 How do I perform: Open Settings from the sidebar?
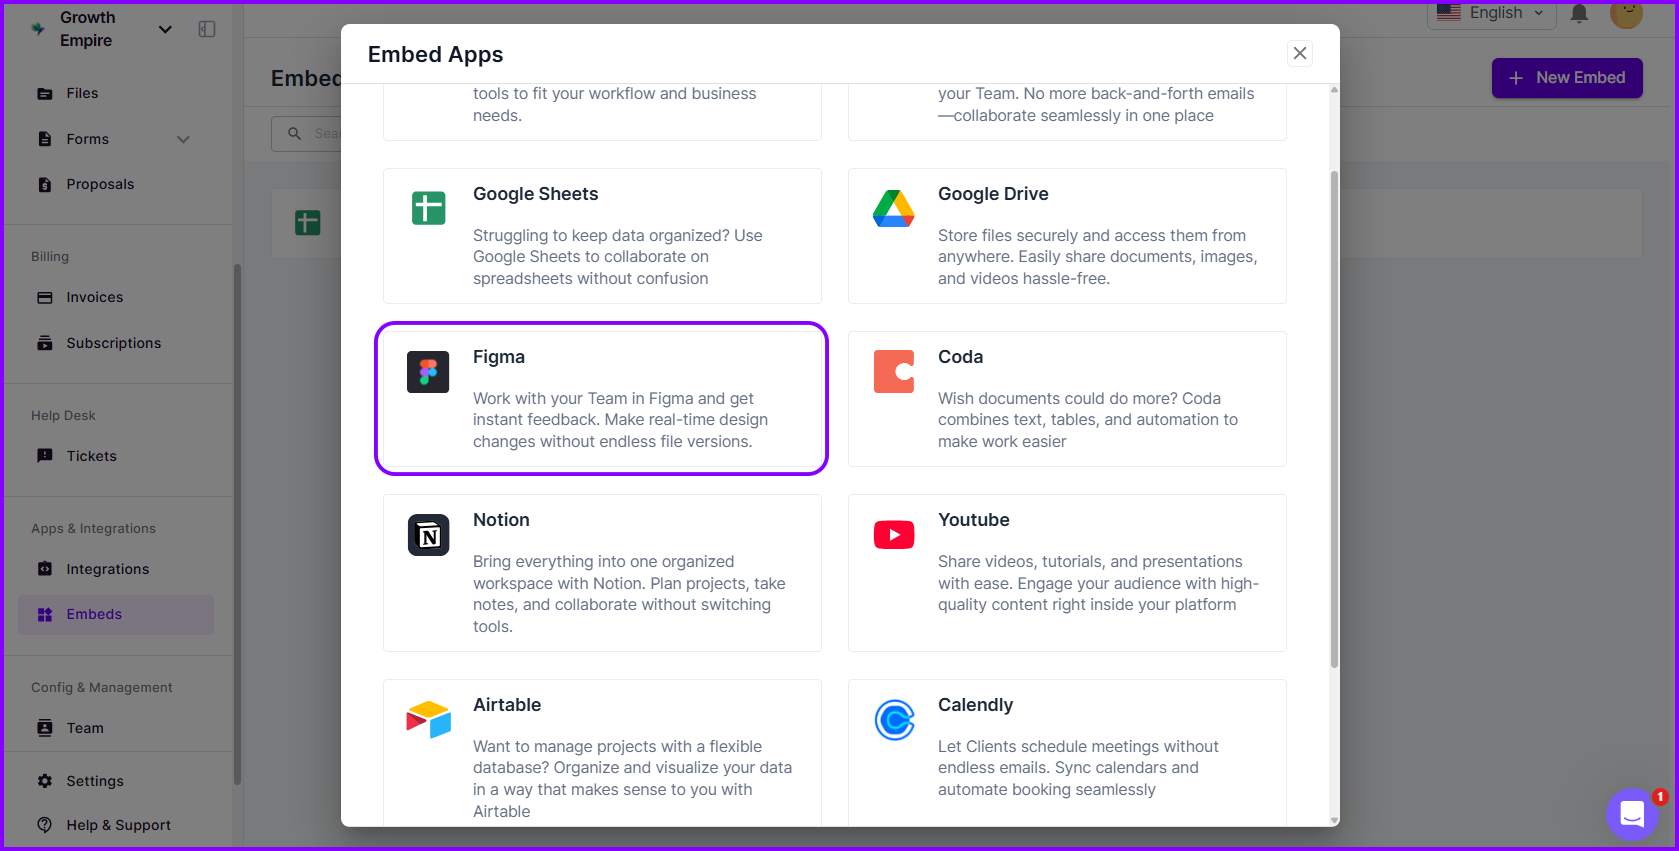94,781
